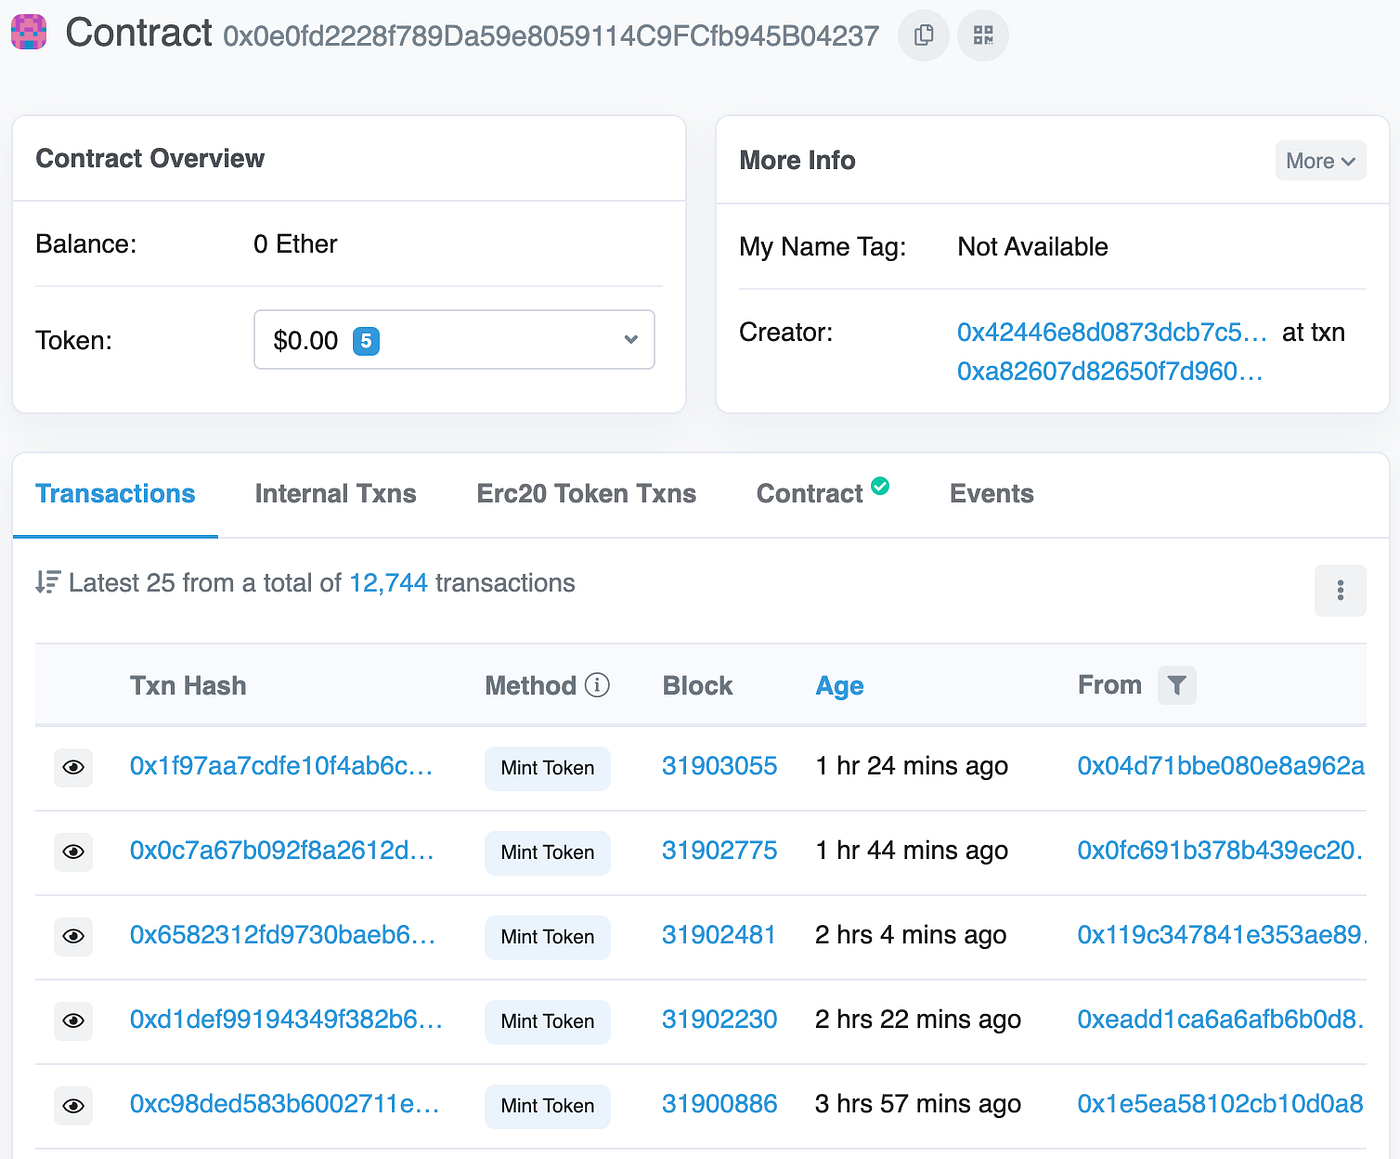Viewport: 1400px width, 1159px height.
Task: Click the 'Not Available' name tag value
Action: tap(1033, 247)
